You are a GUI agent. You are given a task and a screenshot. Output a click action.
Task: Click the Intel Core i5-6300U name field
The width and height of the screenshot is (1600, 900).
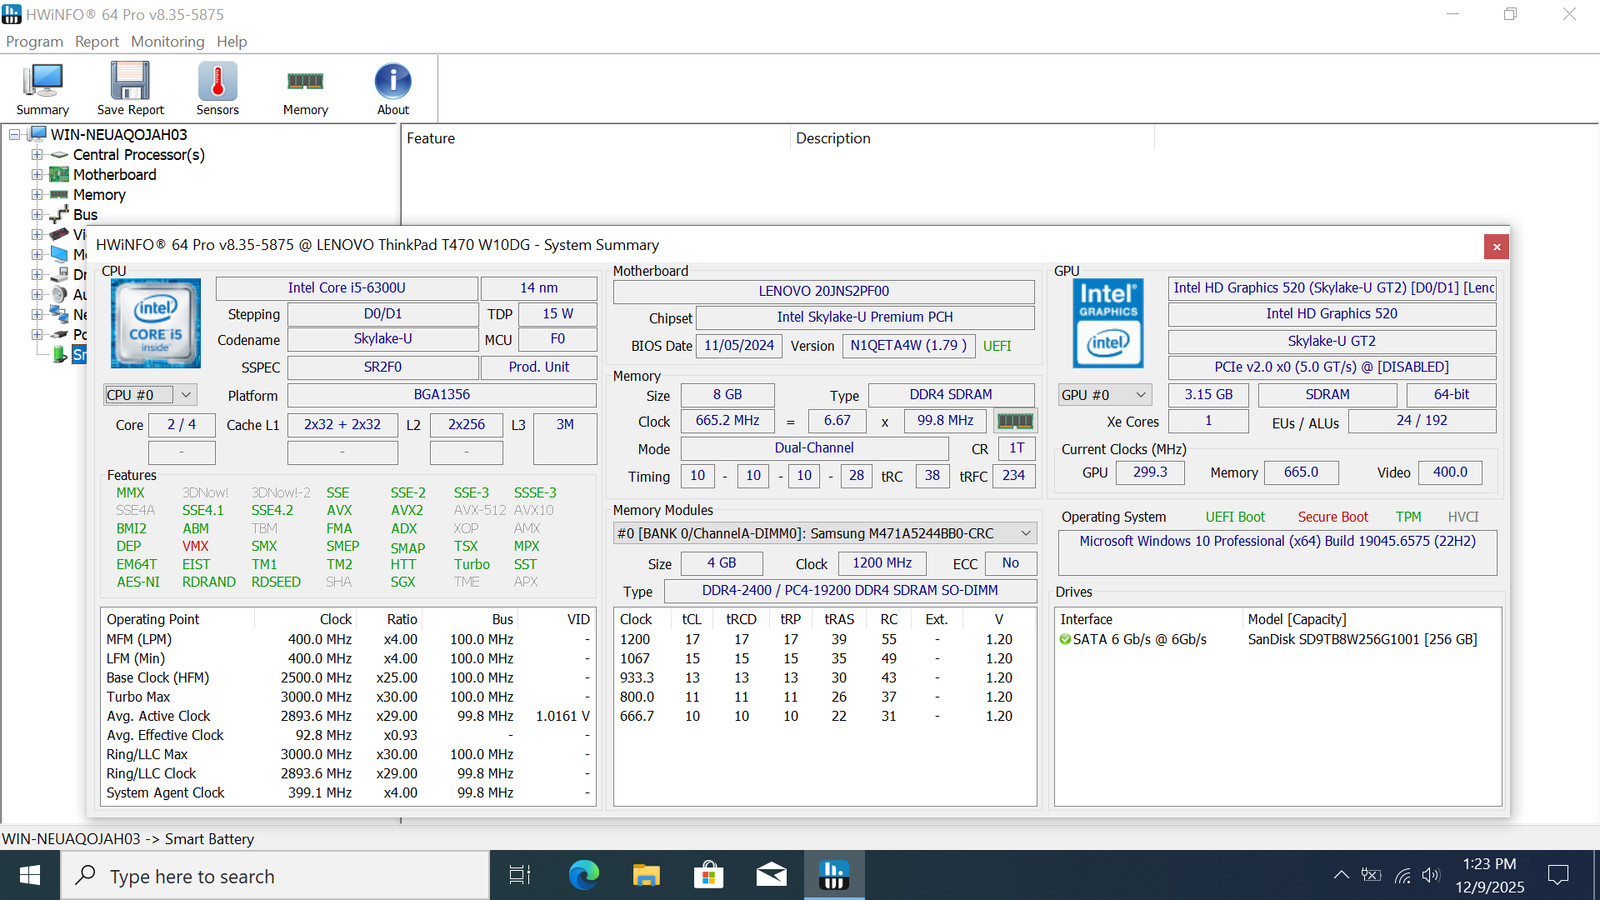coord(347,288)
